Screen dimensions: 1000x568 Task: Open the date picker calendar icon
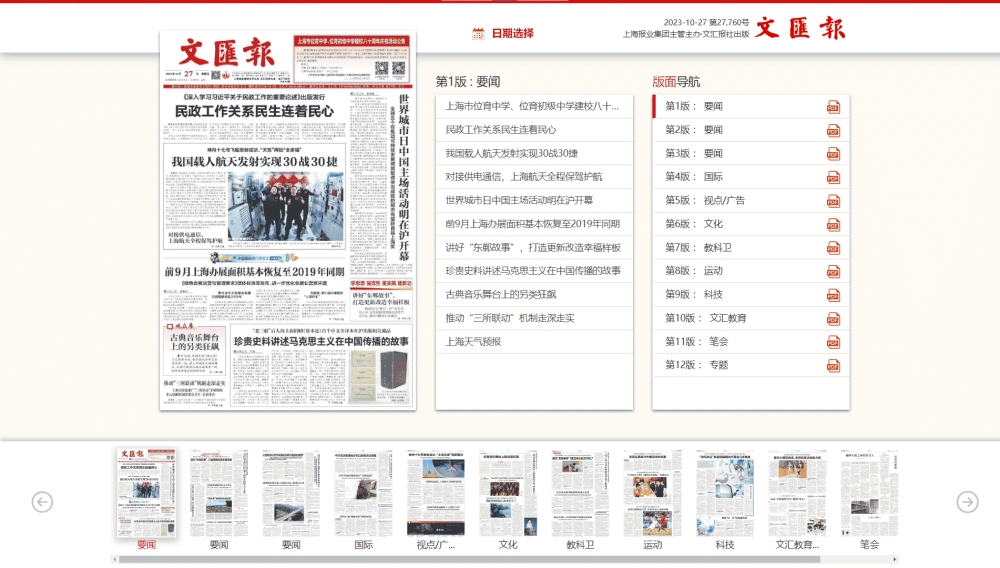click(x=478, y=34)
